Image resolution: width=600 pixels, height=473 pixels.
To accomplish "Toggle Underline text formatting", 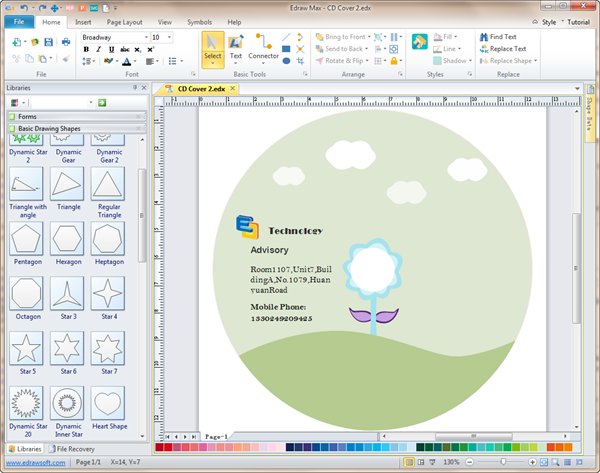I will pos(112,49).
